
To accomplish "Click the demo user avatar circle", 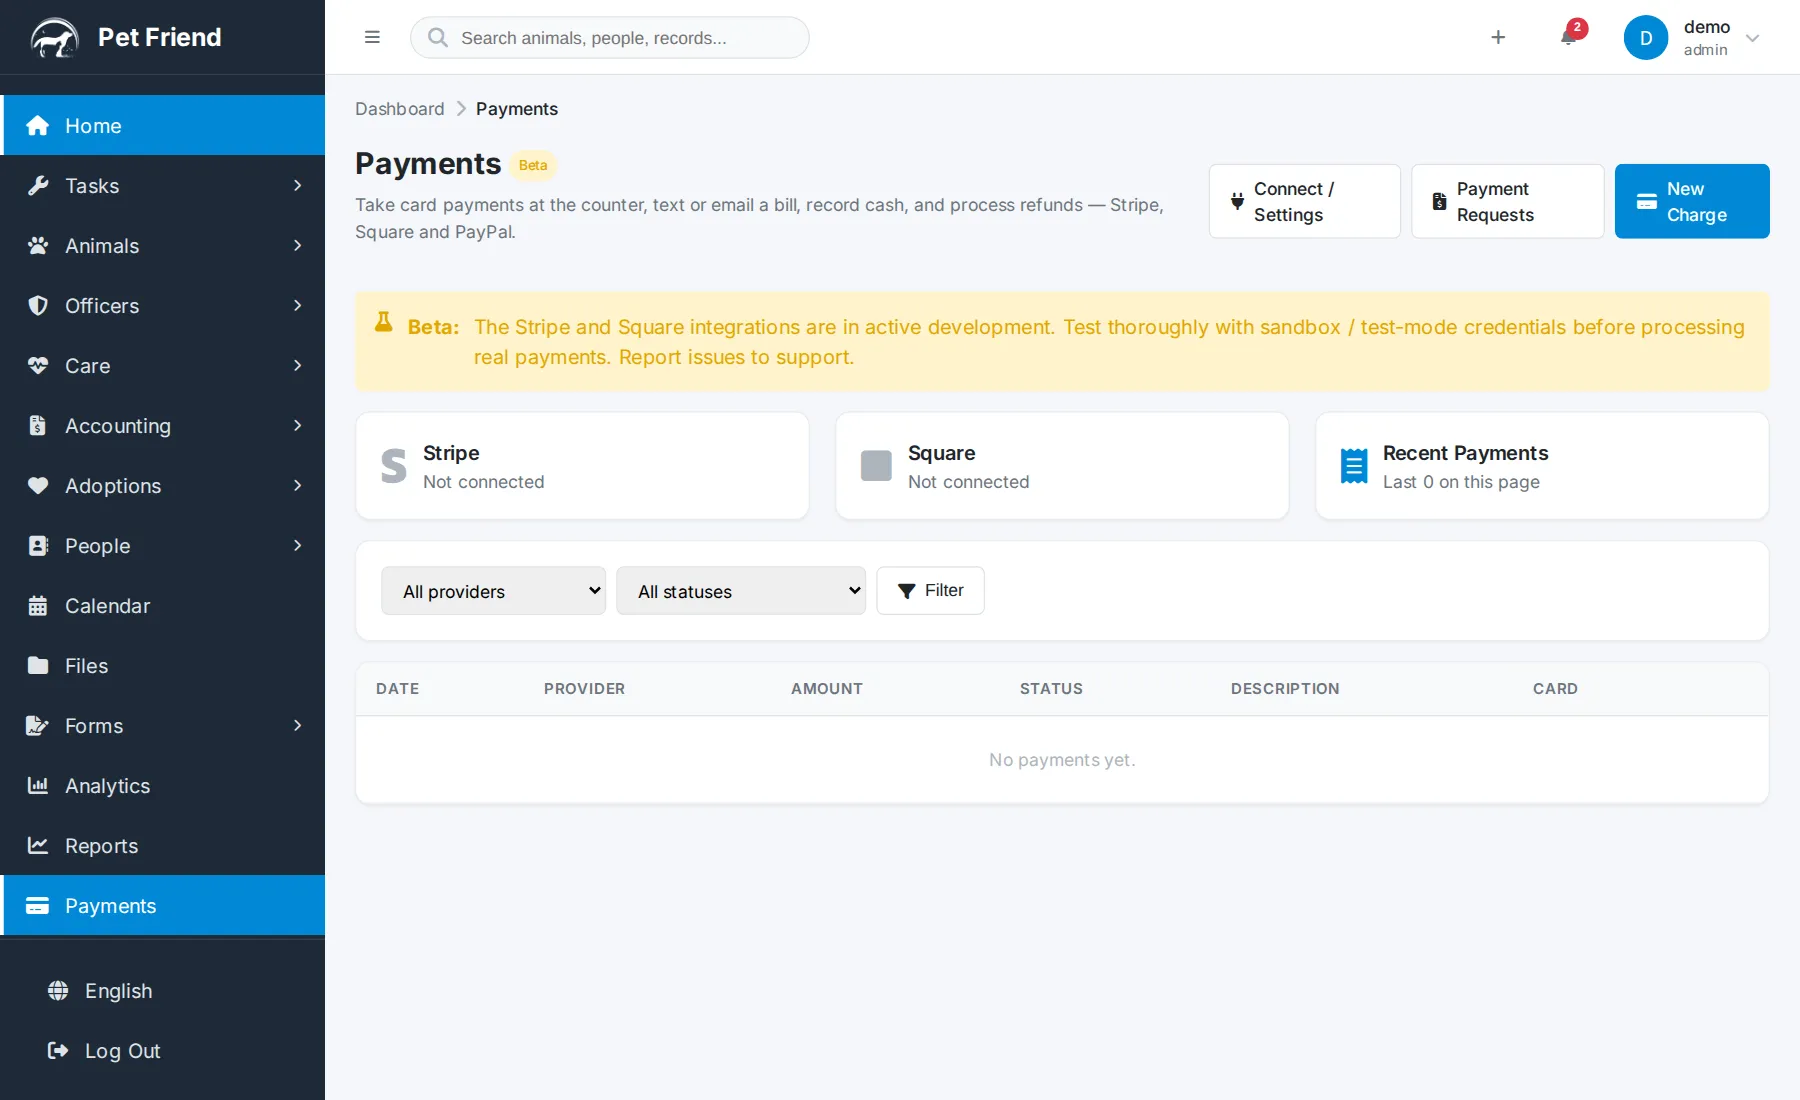I will point(1645,38).
